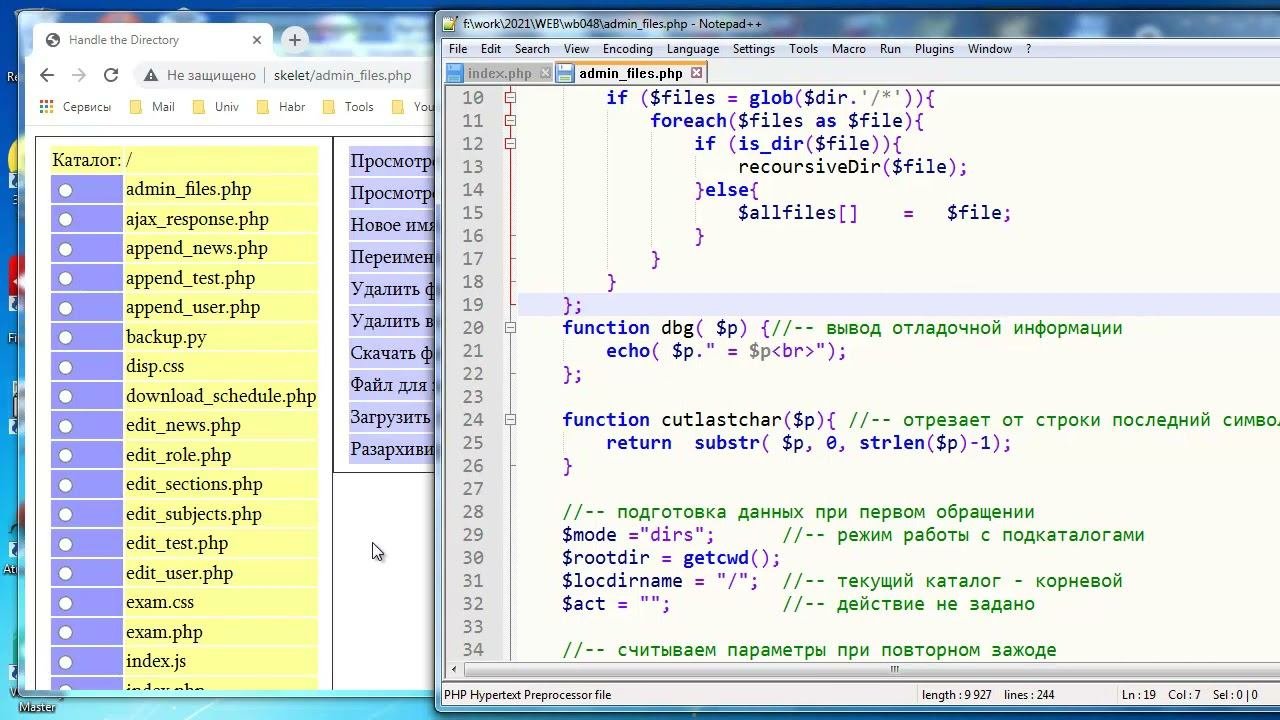Choose the exam.css radio button
Viewport: 1280px width, 720px height.
(66, 603)
